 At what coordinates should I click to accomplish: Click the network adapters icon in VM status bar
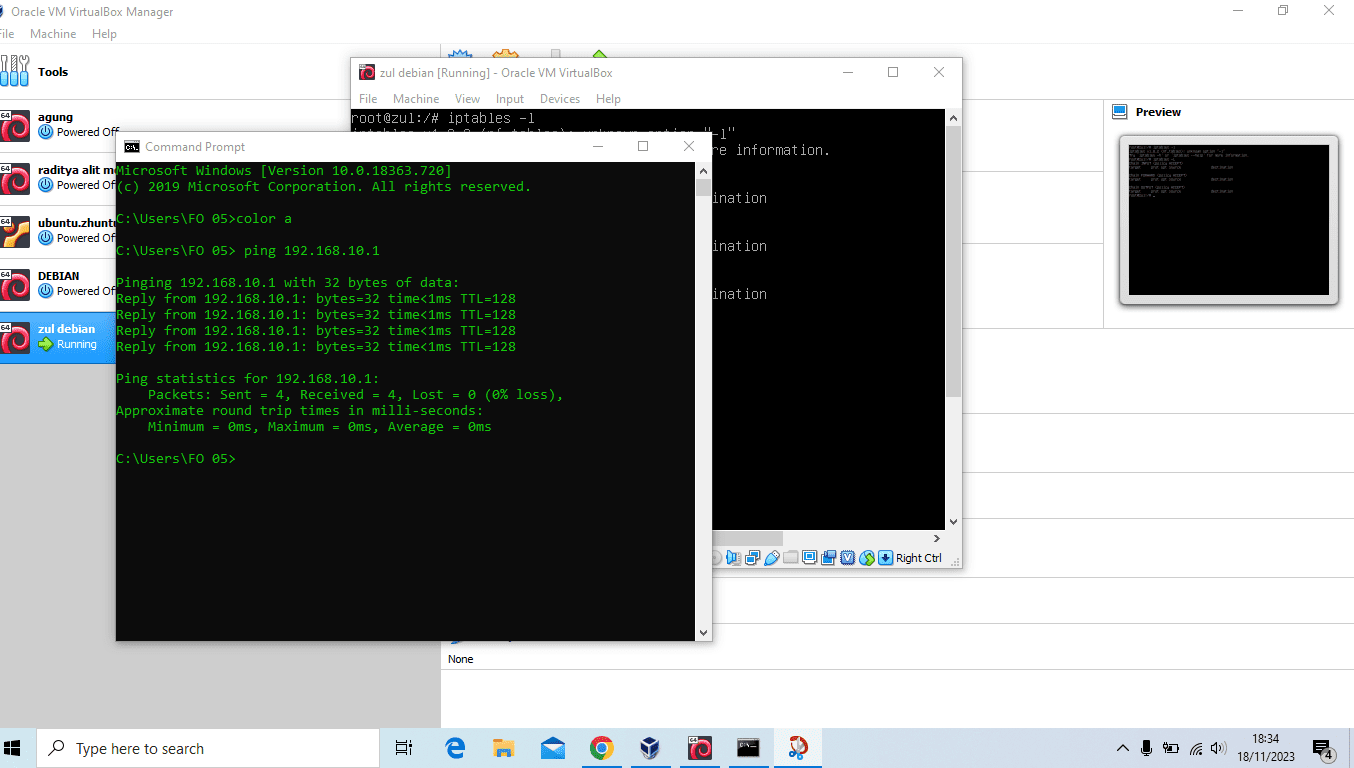click(x=752, y=558)
